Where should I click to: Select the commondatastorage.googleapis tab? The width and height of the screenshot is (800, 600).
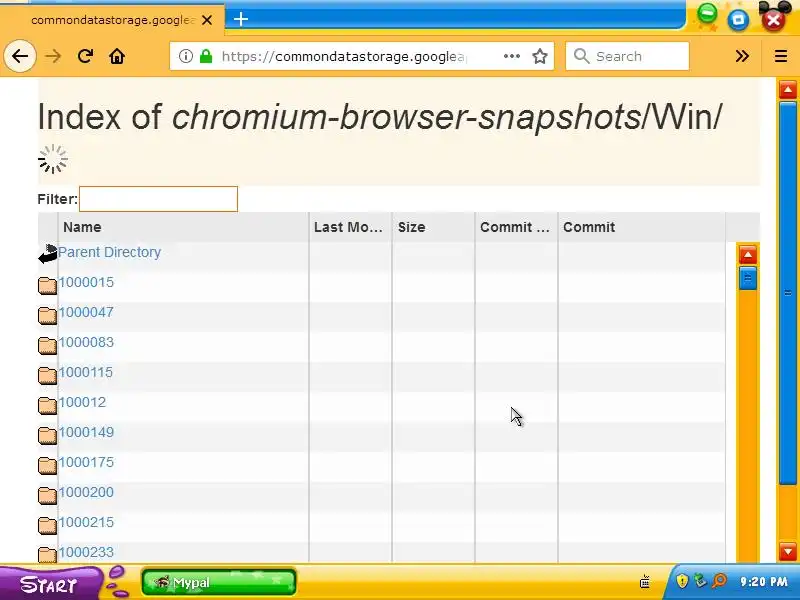(112, 20)
